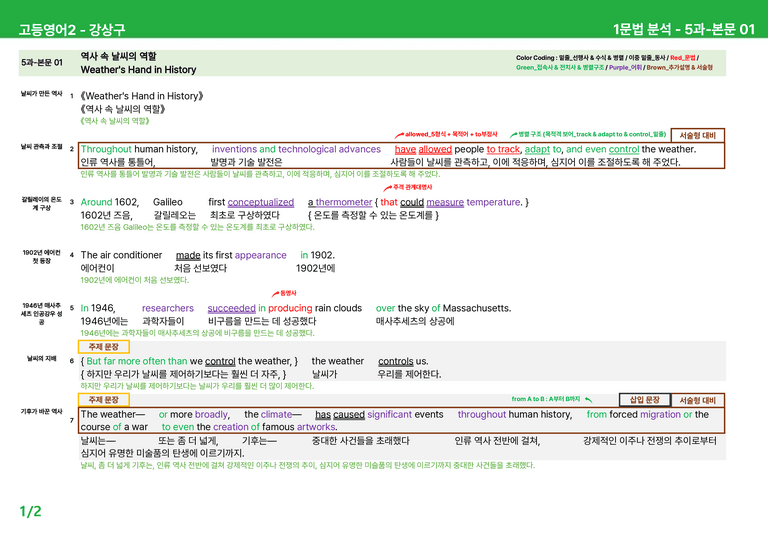
Task: Click the underlined word 'thermometer'
Action: pos(344,202)
